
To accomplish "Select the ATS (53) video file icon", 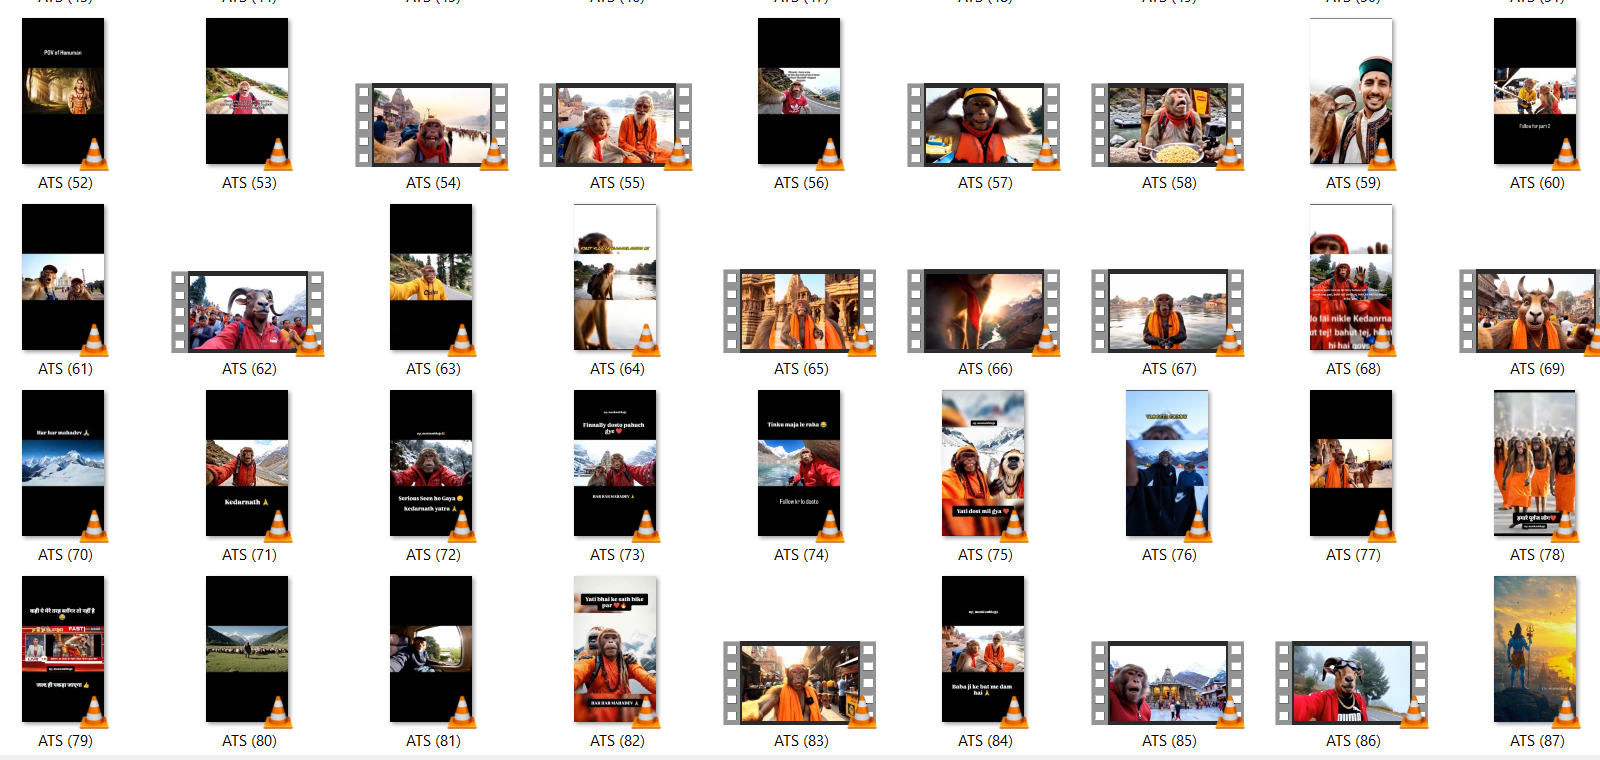I will pos(247,91).
